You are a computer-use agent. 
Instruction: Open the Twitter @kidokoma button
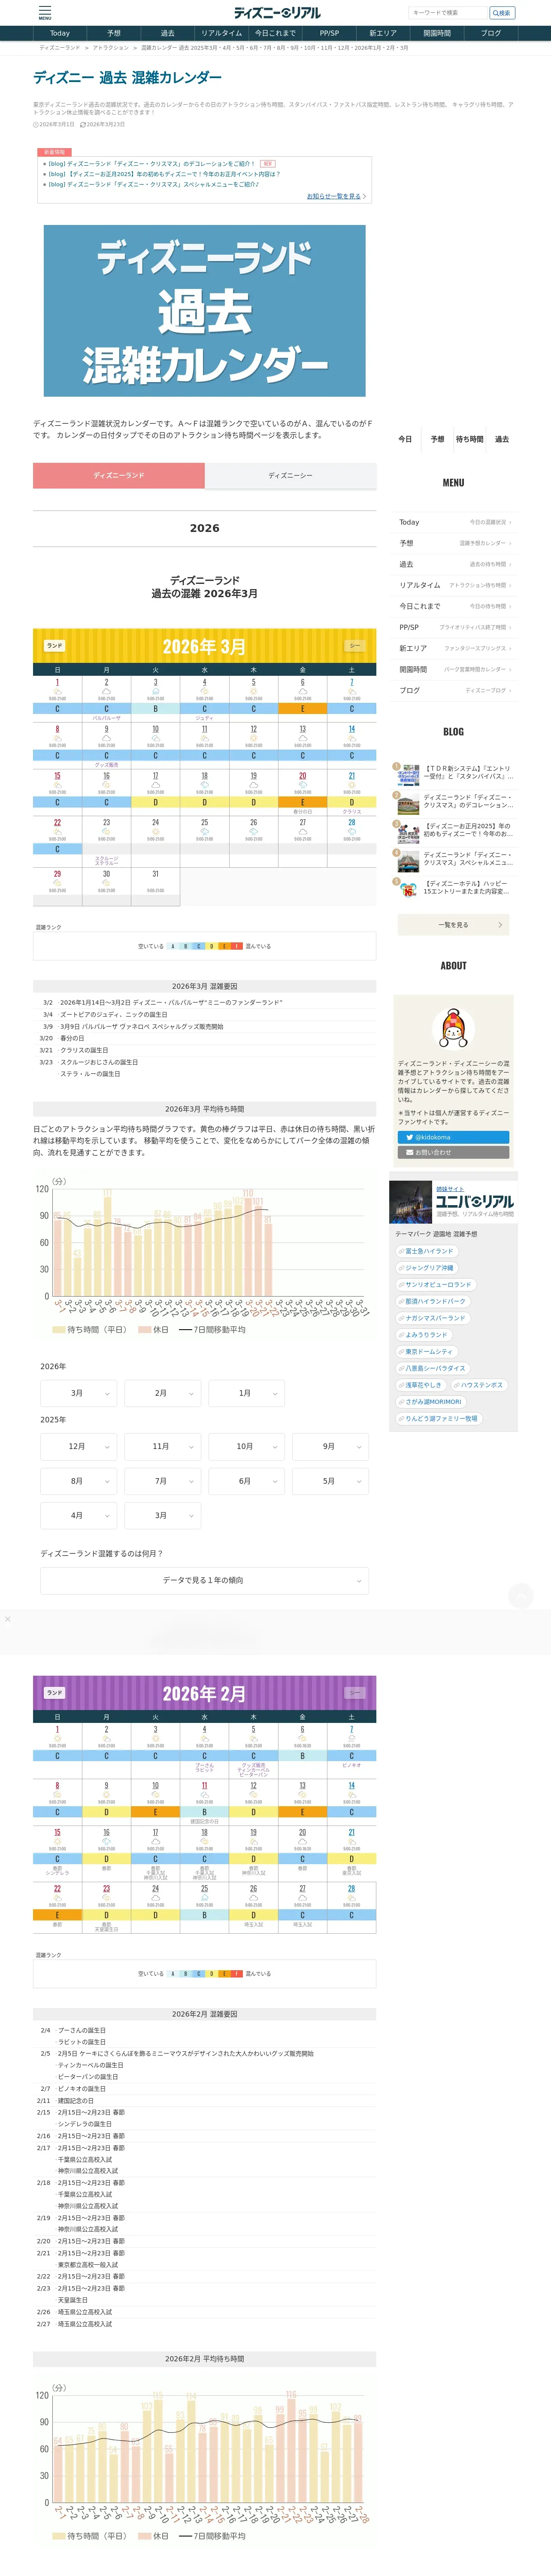pos(453,1137)
